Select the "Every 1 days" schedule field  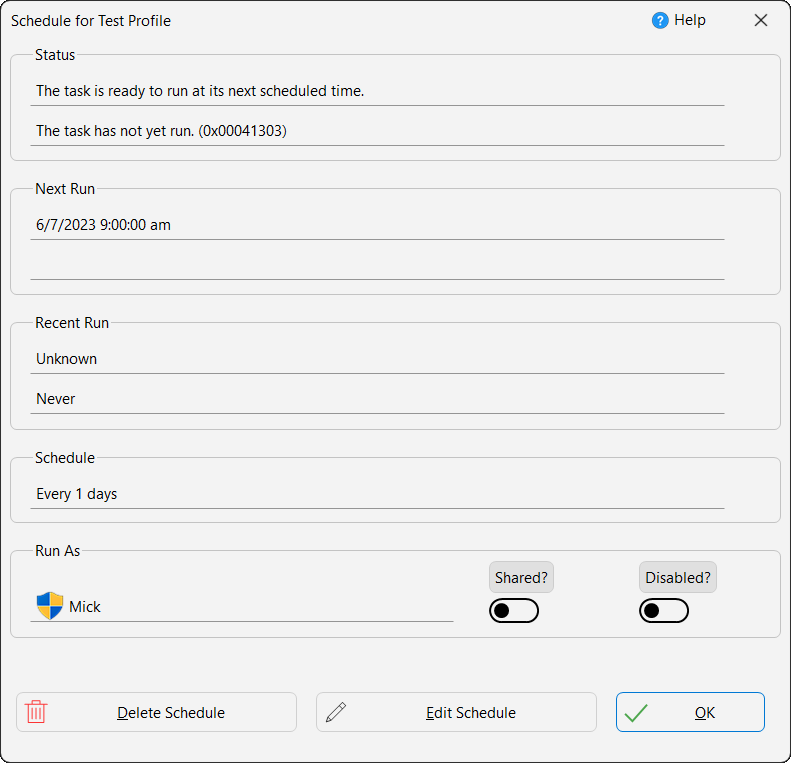(377, 494)
